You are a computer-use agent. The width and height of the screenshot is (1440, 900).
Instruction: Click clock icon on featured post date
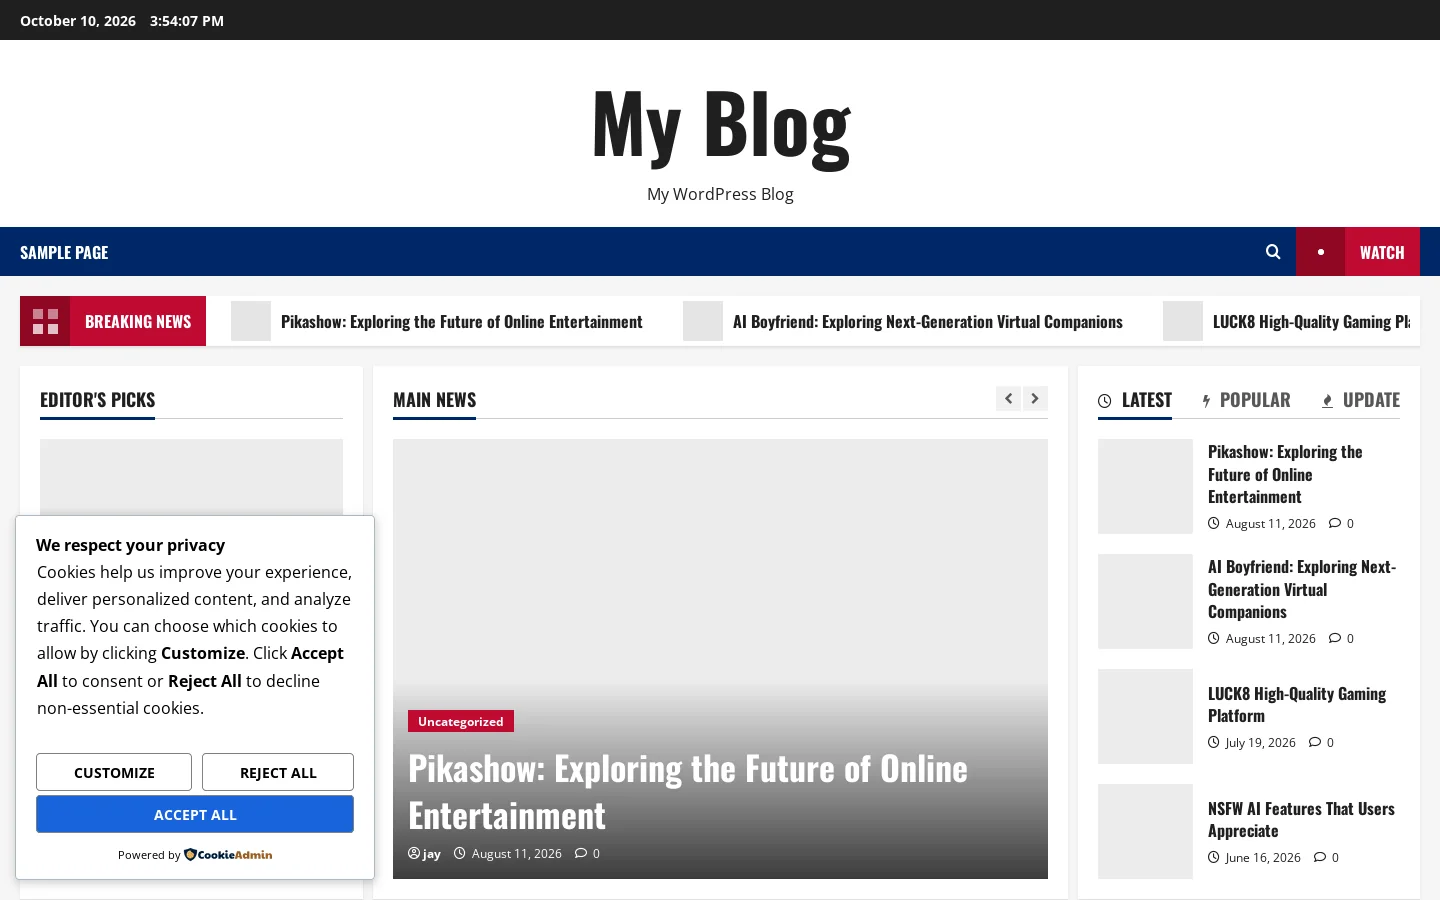[460, 853]
